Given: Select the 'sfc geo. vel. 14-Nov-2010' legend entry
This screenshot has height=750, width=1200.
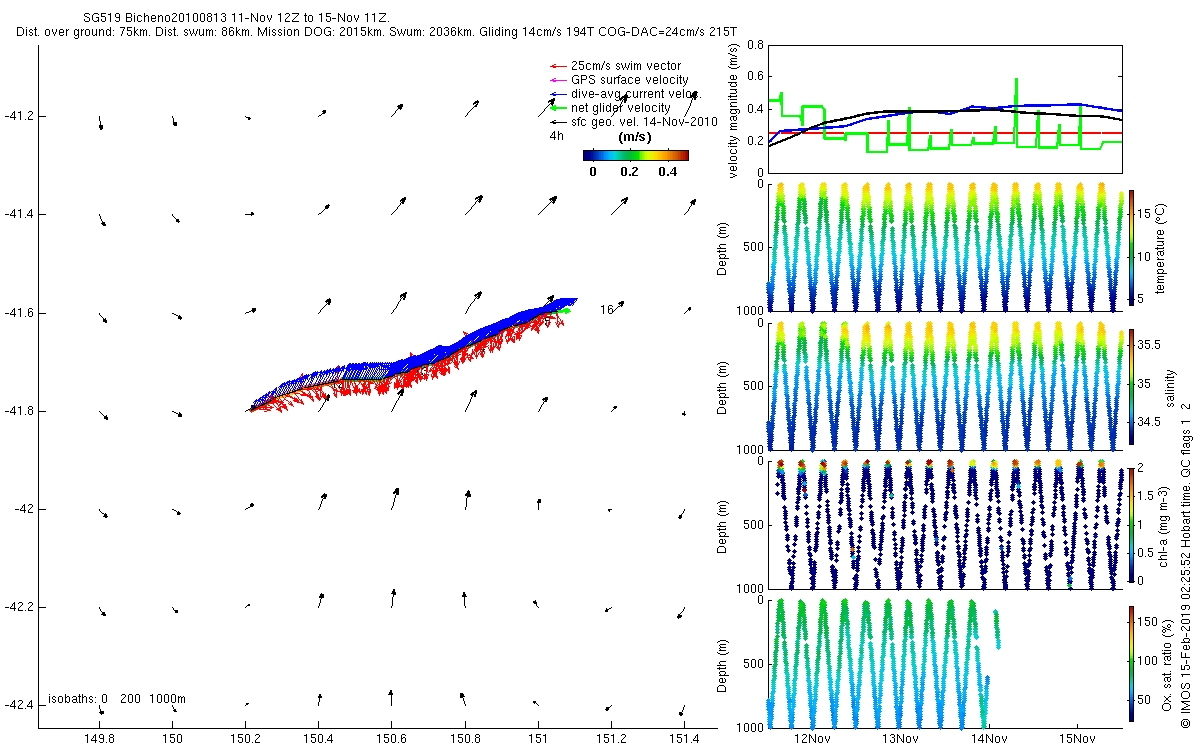Looking at the screenshot, I should click(x=644, y=122).
